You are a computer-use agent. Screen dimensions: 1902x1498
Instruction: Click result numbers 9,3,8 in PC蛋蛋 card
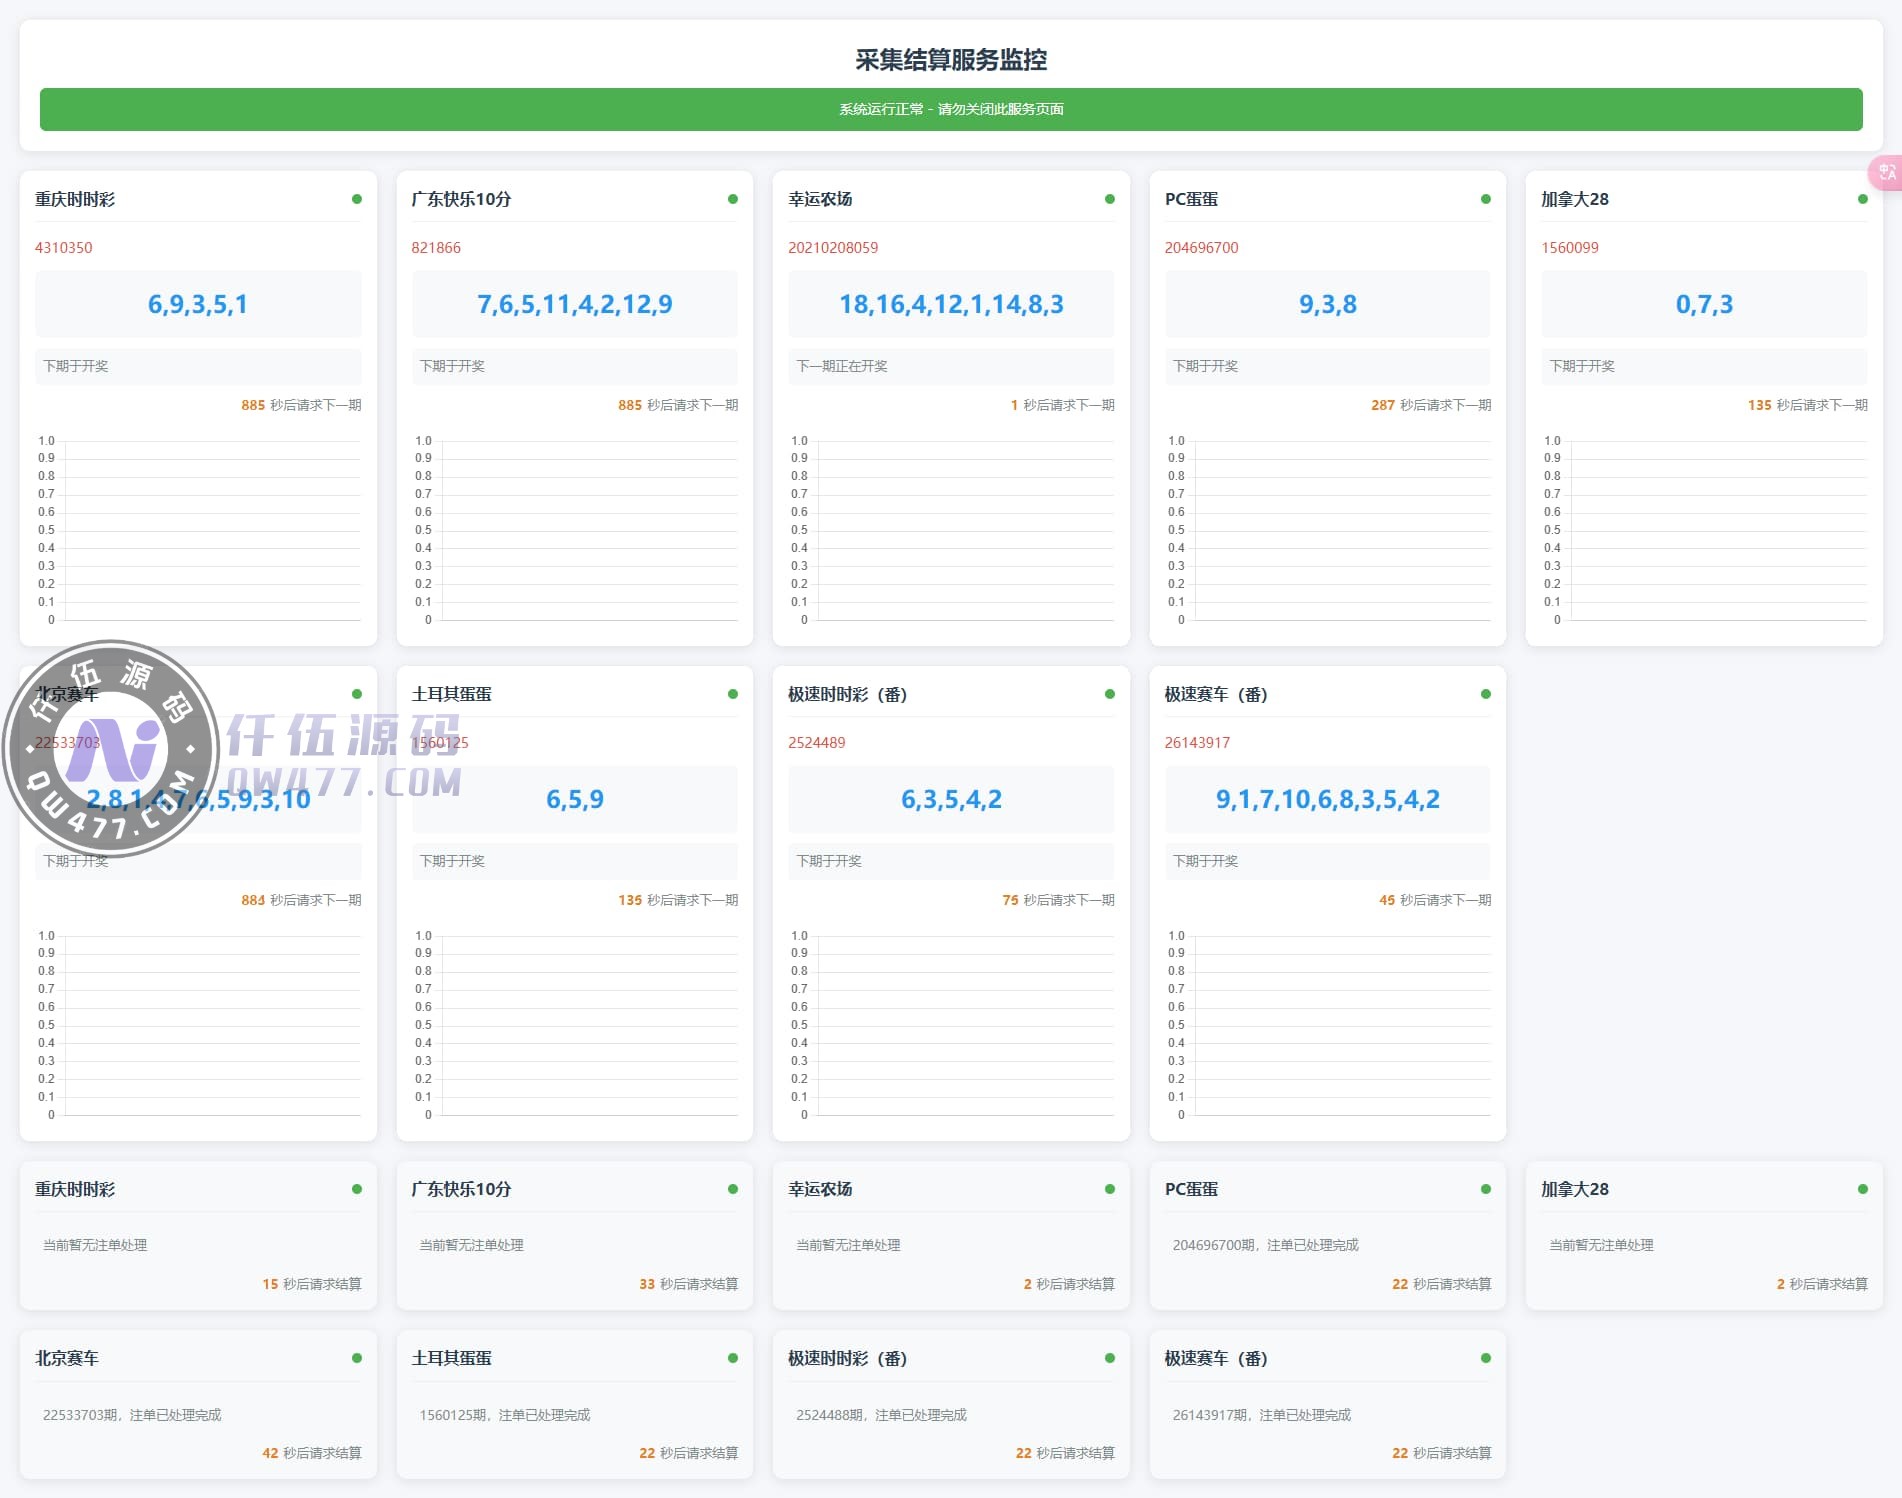[x=1327, y=304]
